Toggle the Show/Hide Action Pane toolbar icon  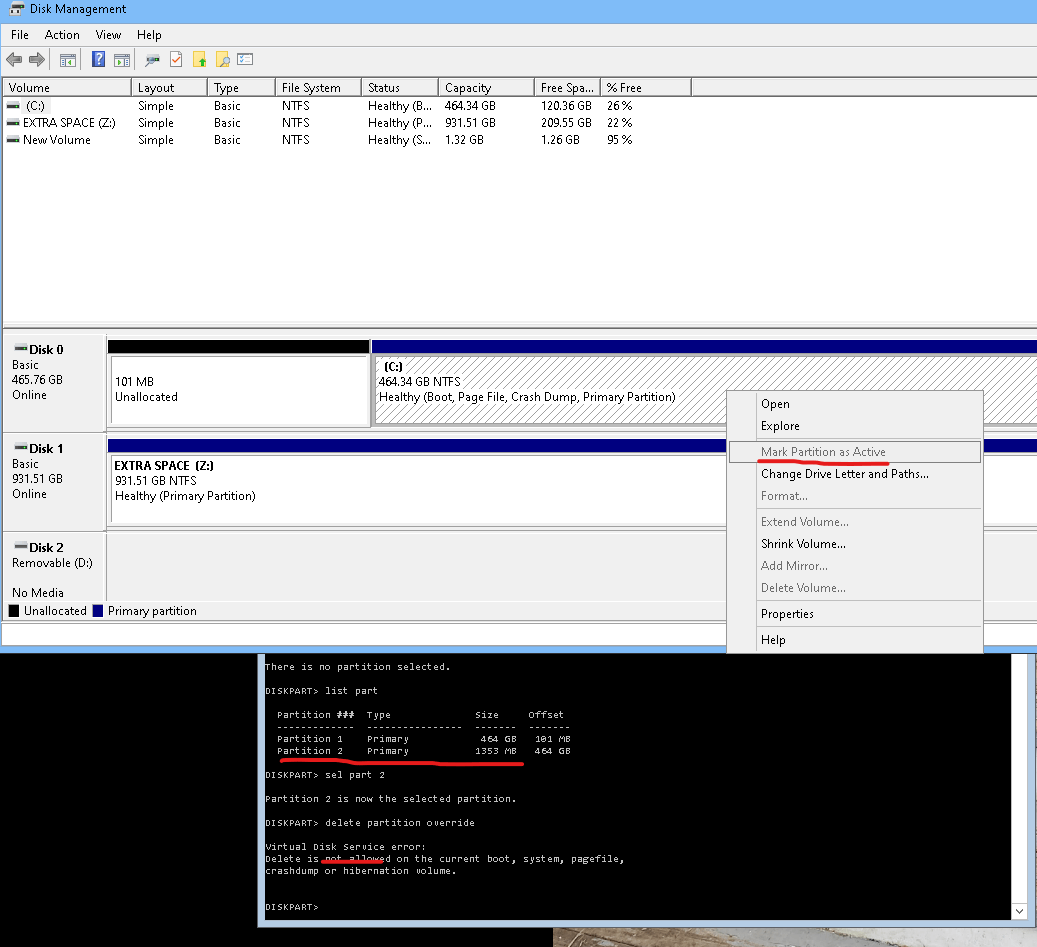tap(123, 60)
